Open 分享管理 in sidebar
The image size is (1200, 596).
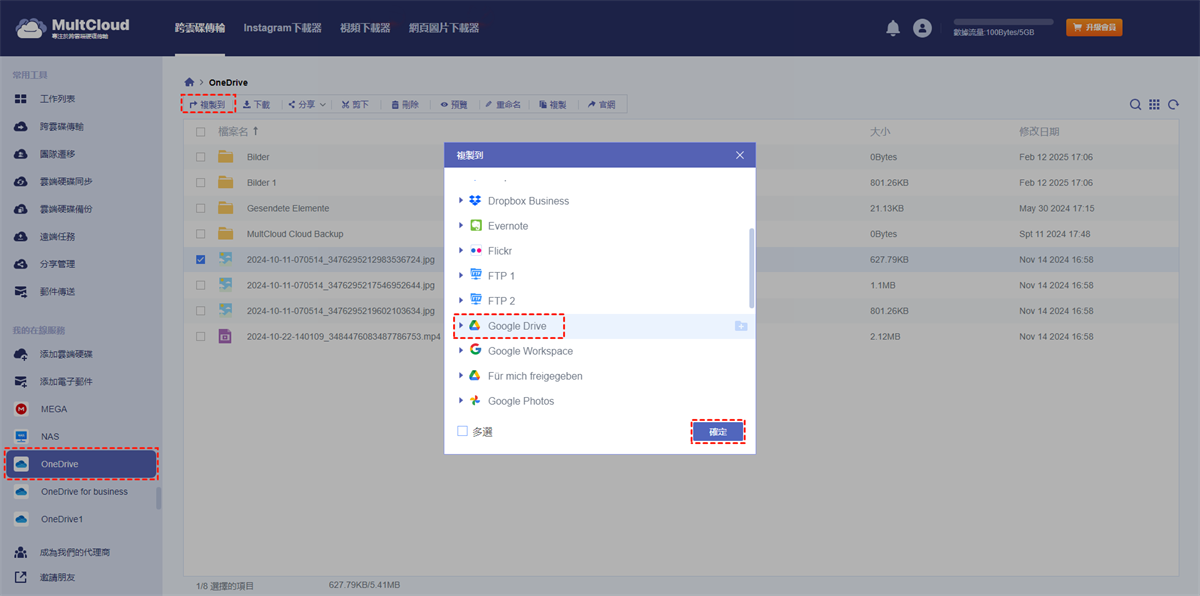click(x=57, y=264)
